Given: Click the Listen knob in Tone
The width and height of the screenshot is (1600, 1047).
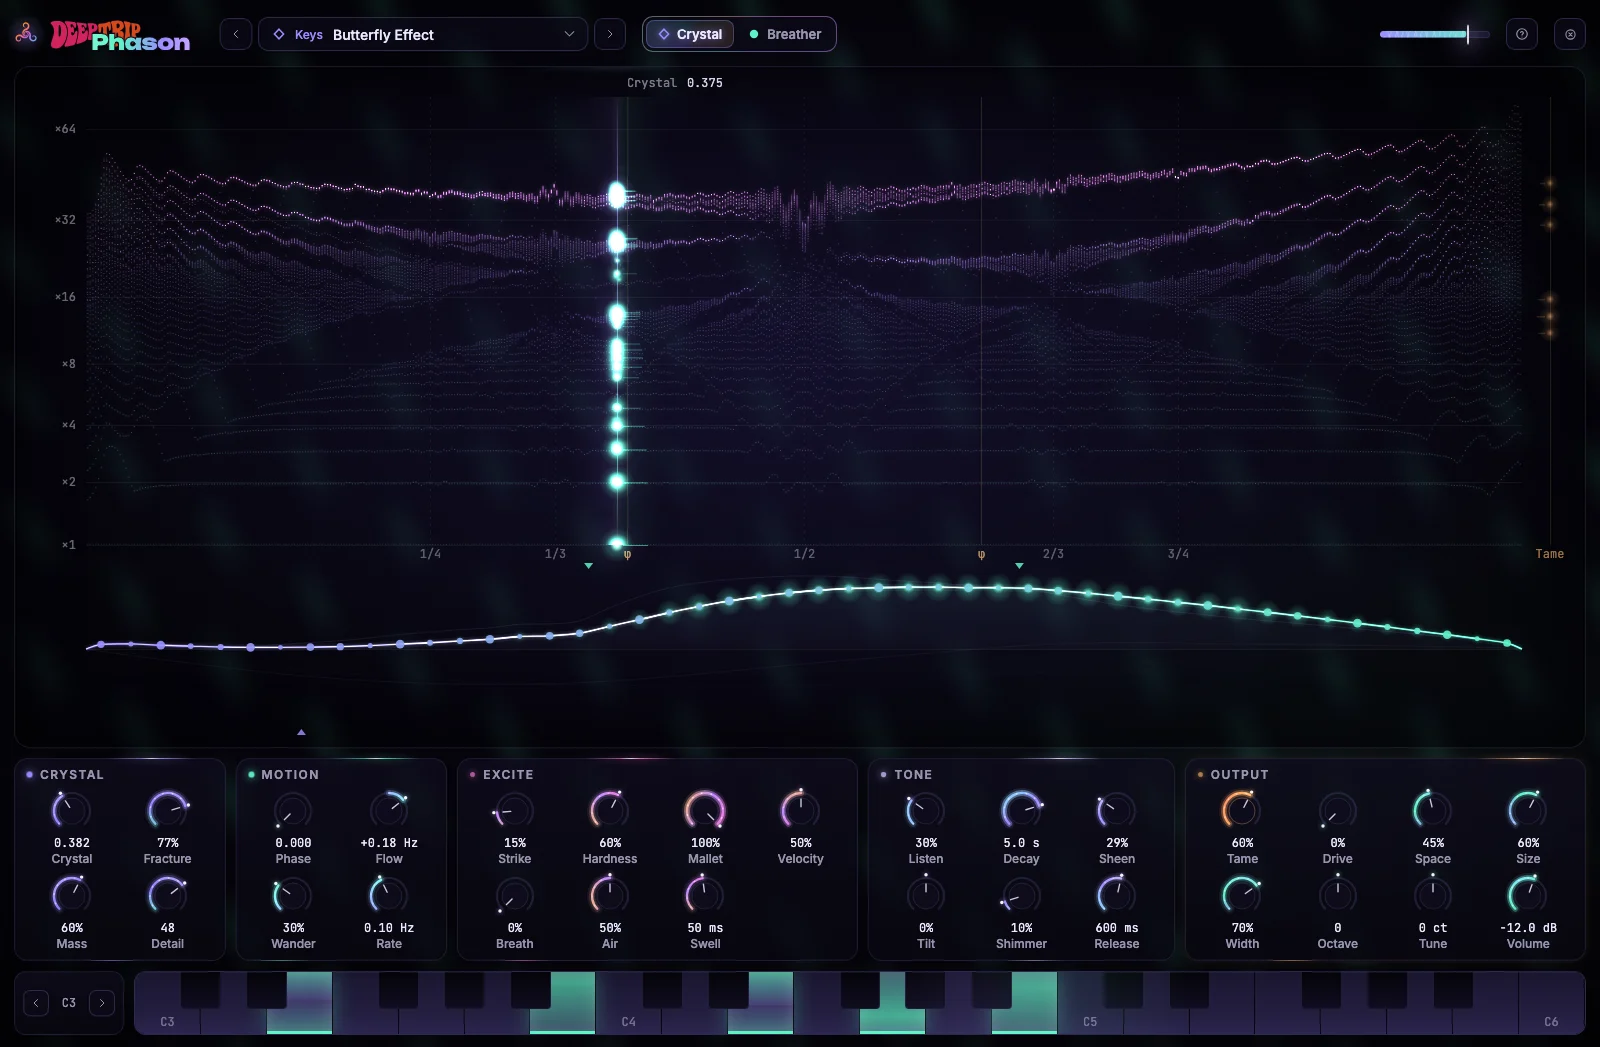Looking at the screenshot, I should (926, 810).
